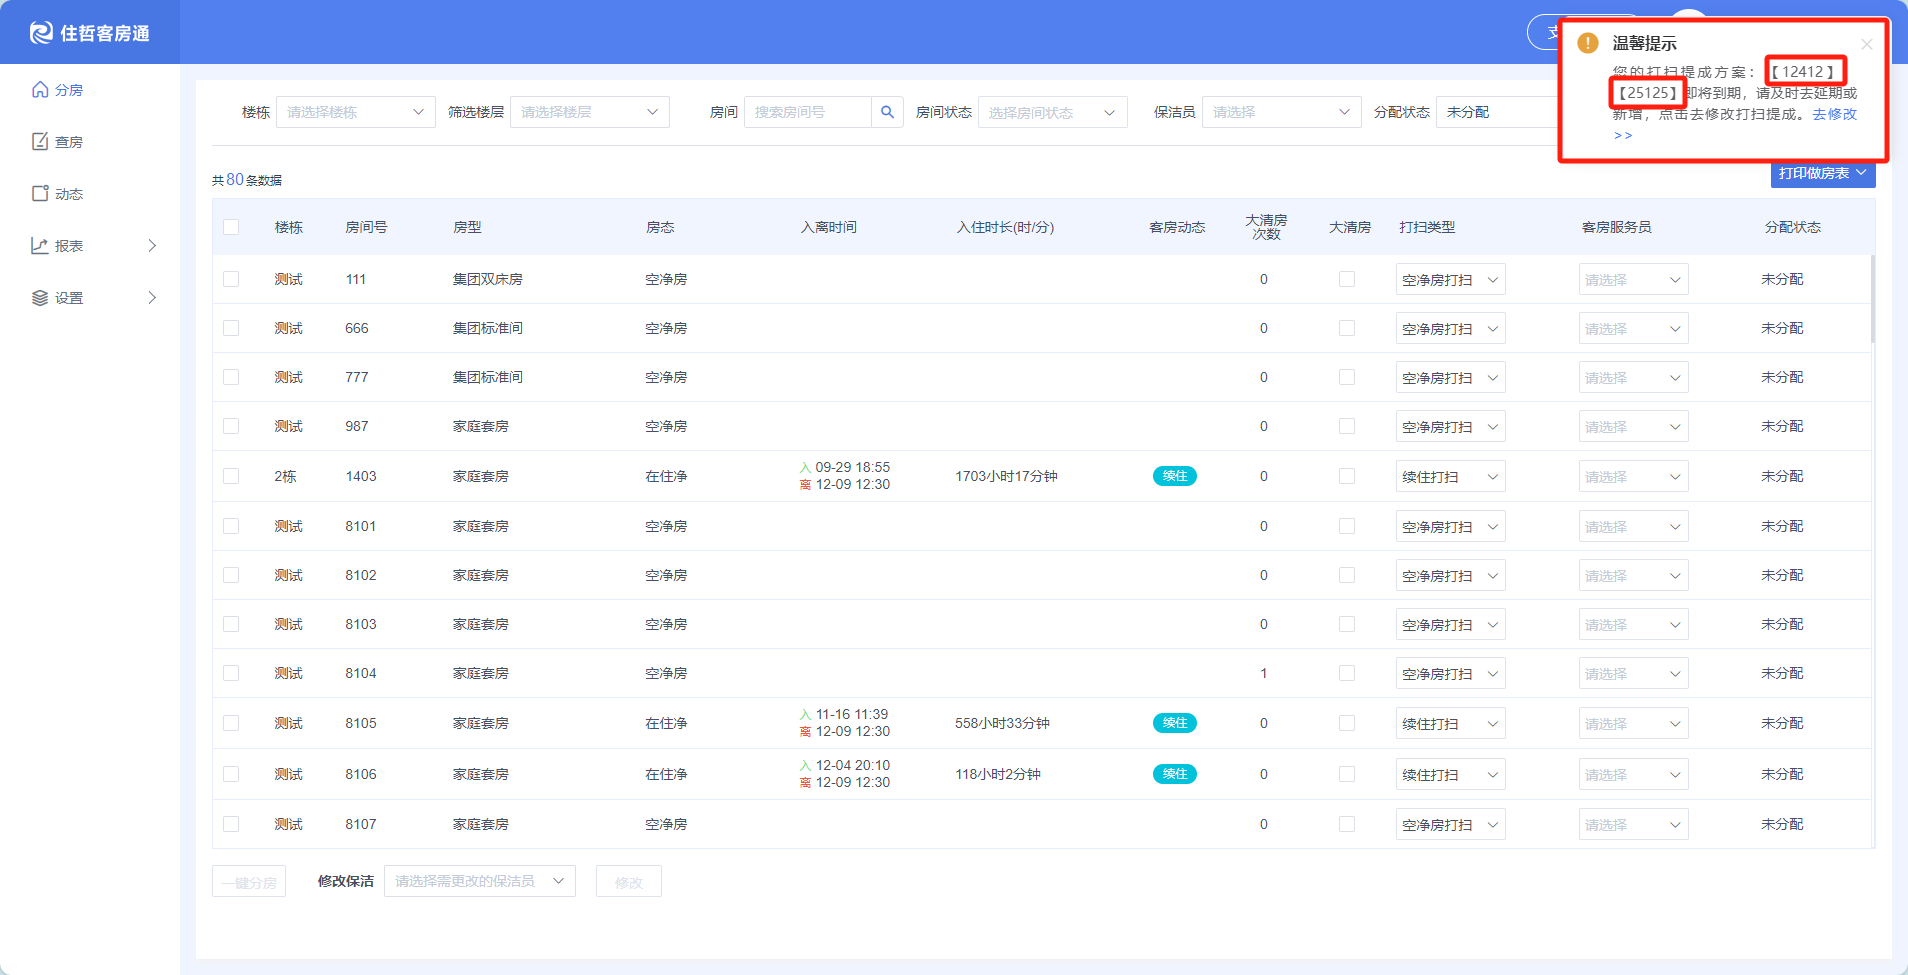Close the 温馨提示 notification popup
The height and width of the screenshot is (975, 1908).
tap(1866, 44)
